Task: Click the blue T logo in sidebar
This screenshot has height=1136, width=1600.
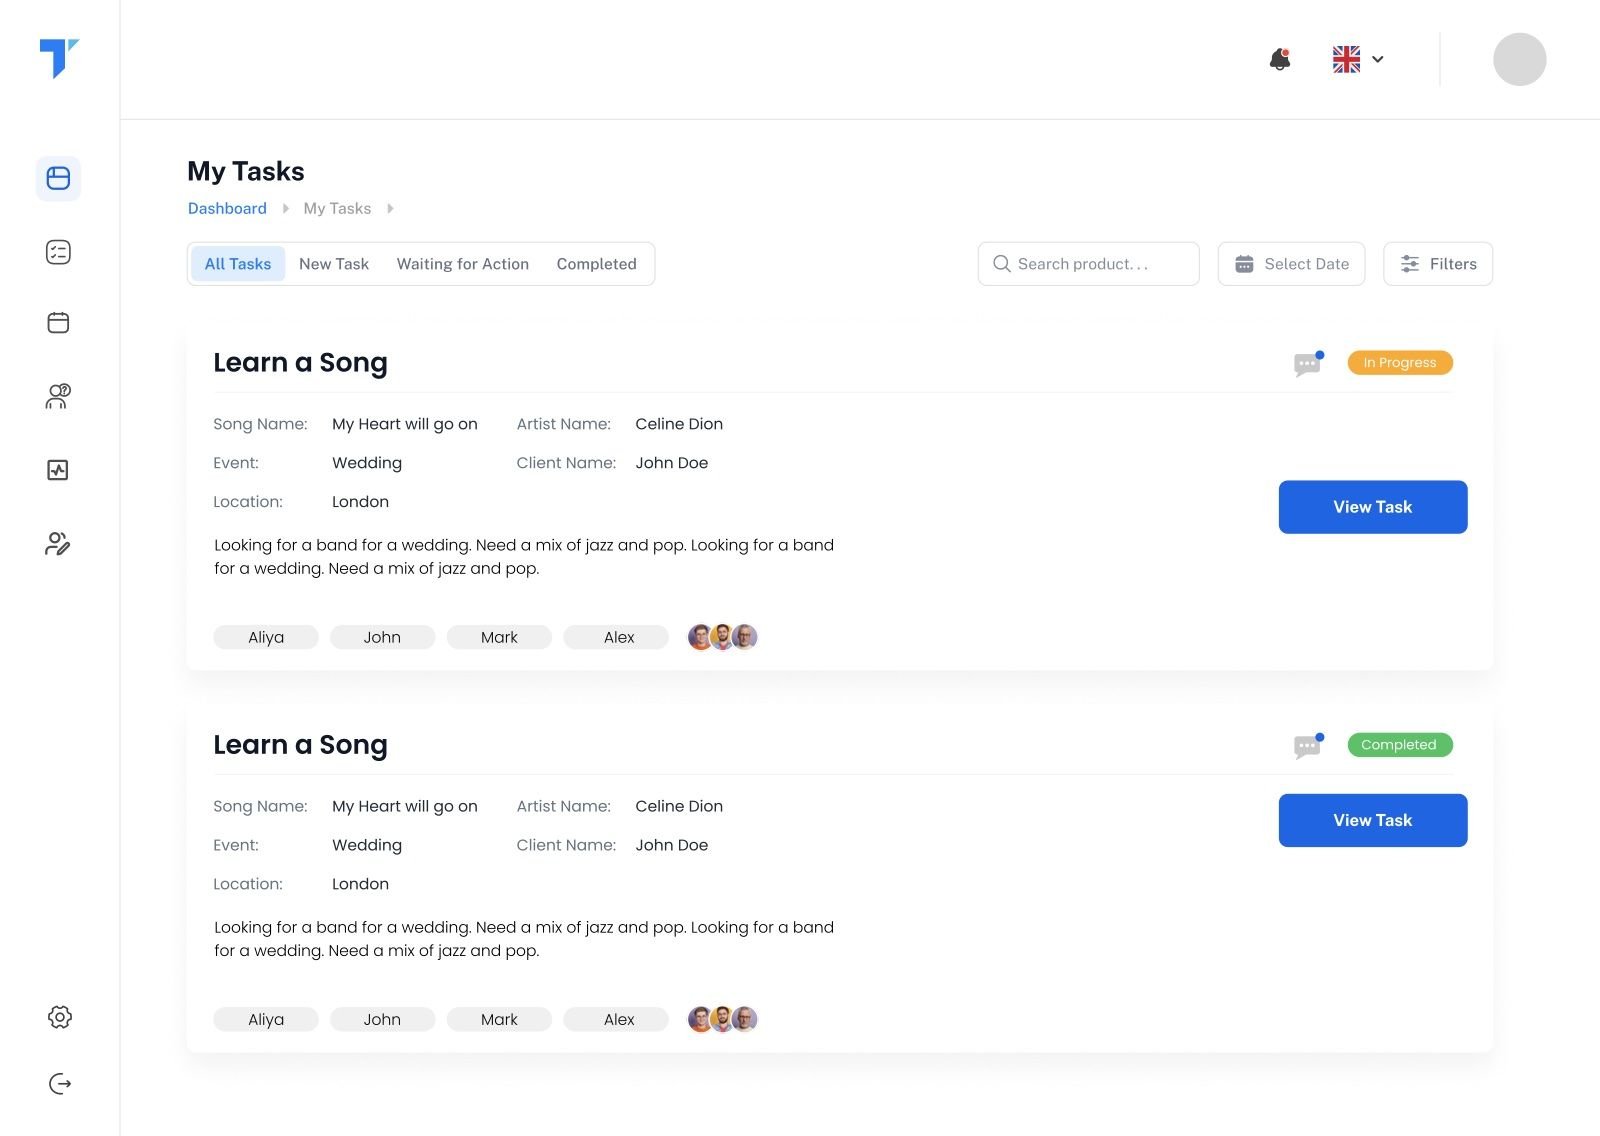Action: click(59, 58)
